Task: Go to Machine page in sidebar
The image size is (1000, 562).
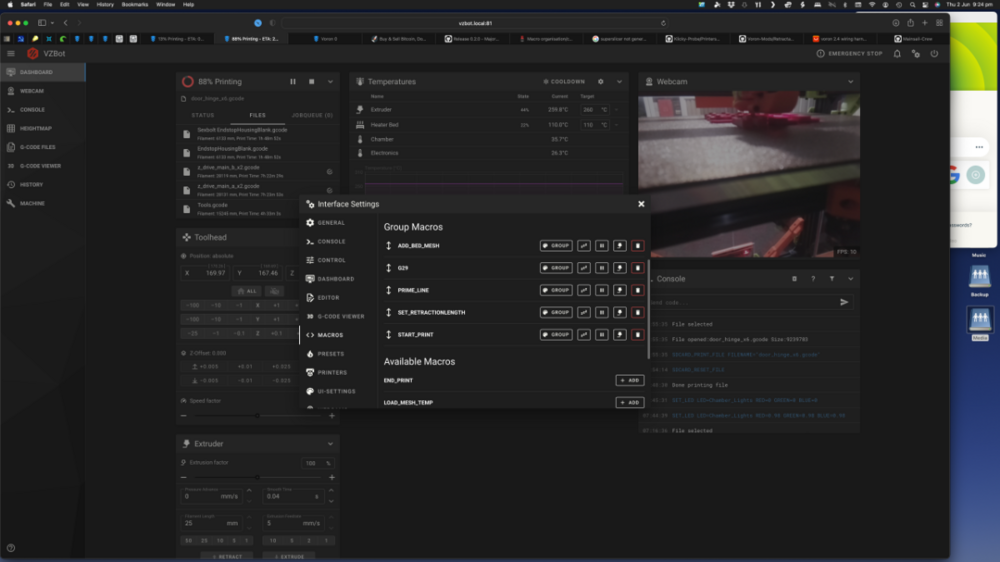Action: [43, 203]
